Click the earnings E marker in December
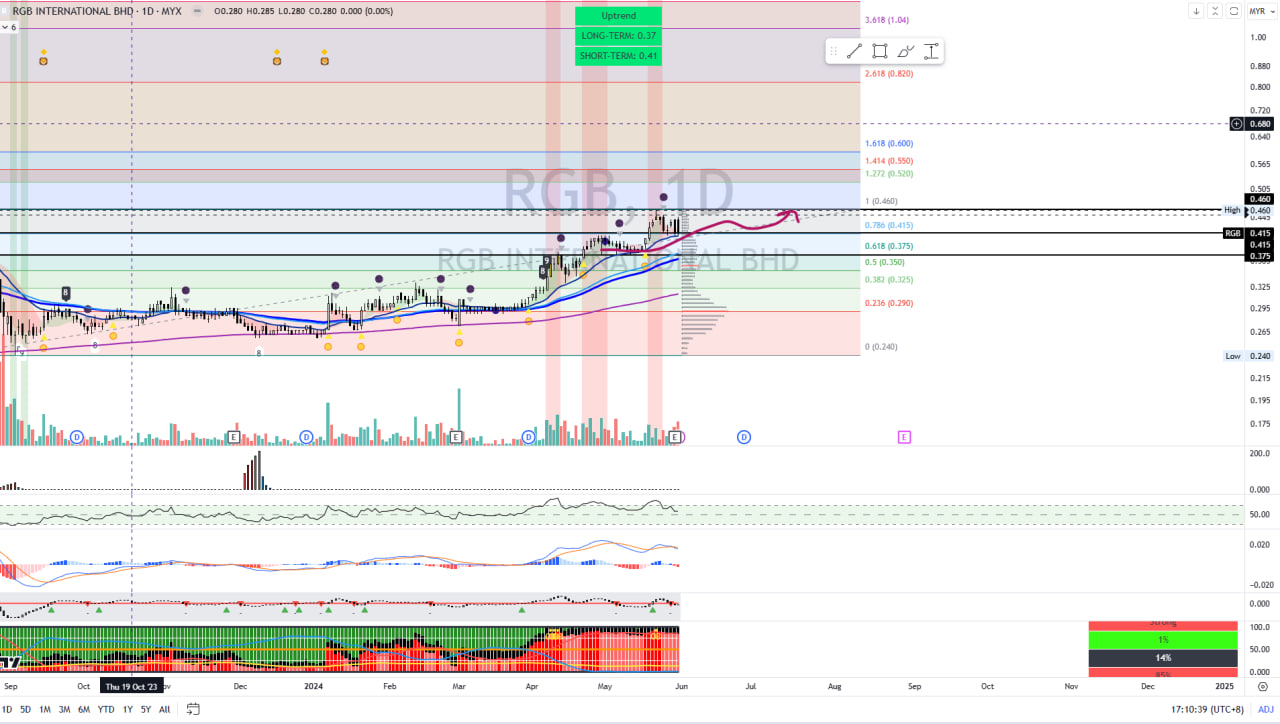 pos(234,437)
